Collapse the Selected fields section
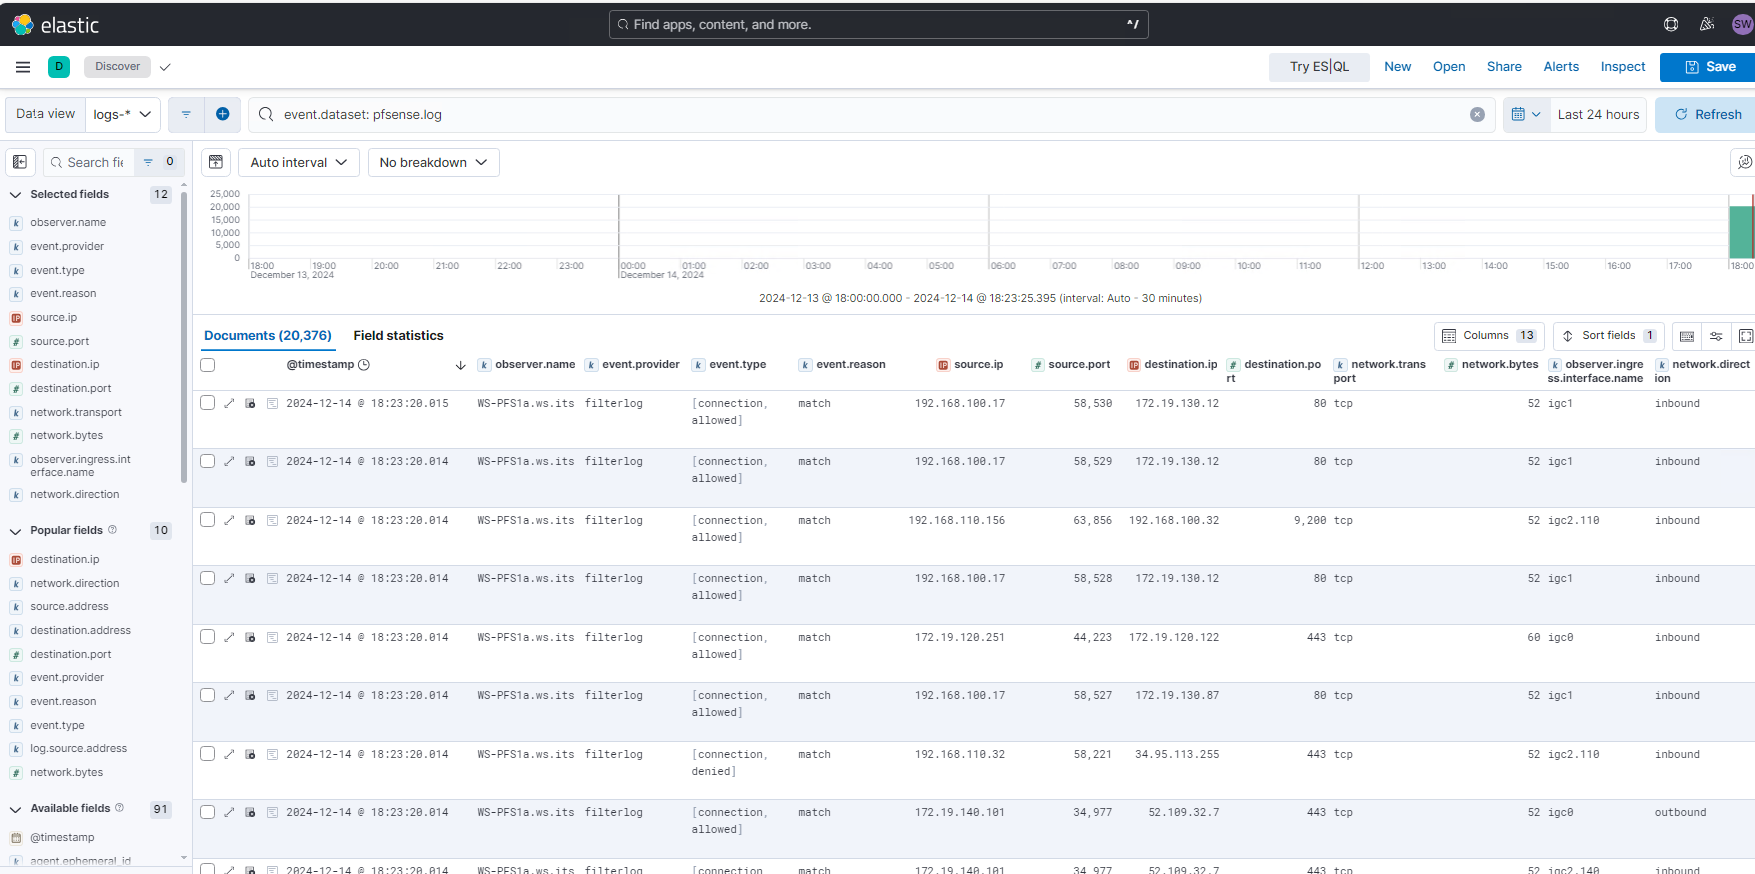The width and height of the screenshot is (1755, 874). (x=16, y=195)
